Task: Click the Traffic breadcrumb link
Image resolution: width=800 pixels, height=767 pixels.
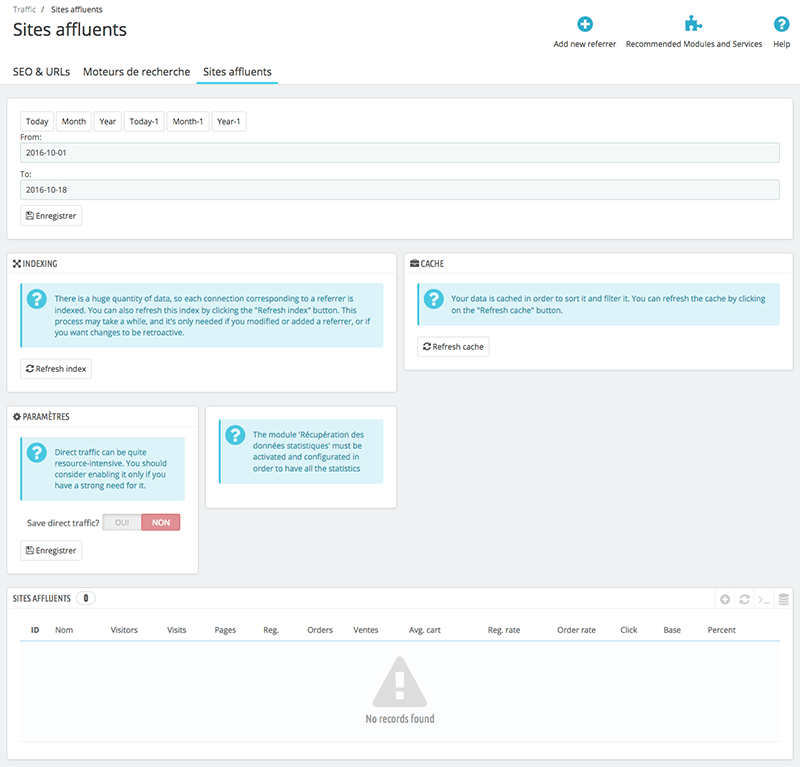Action: [x=25, y=9]
